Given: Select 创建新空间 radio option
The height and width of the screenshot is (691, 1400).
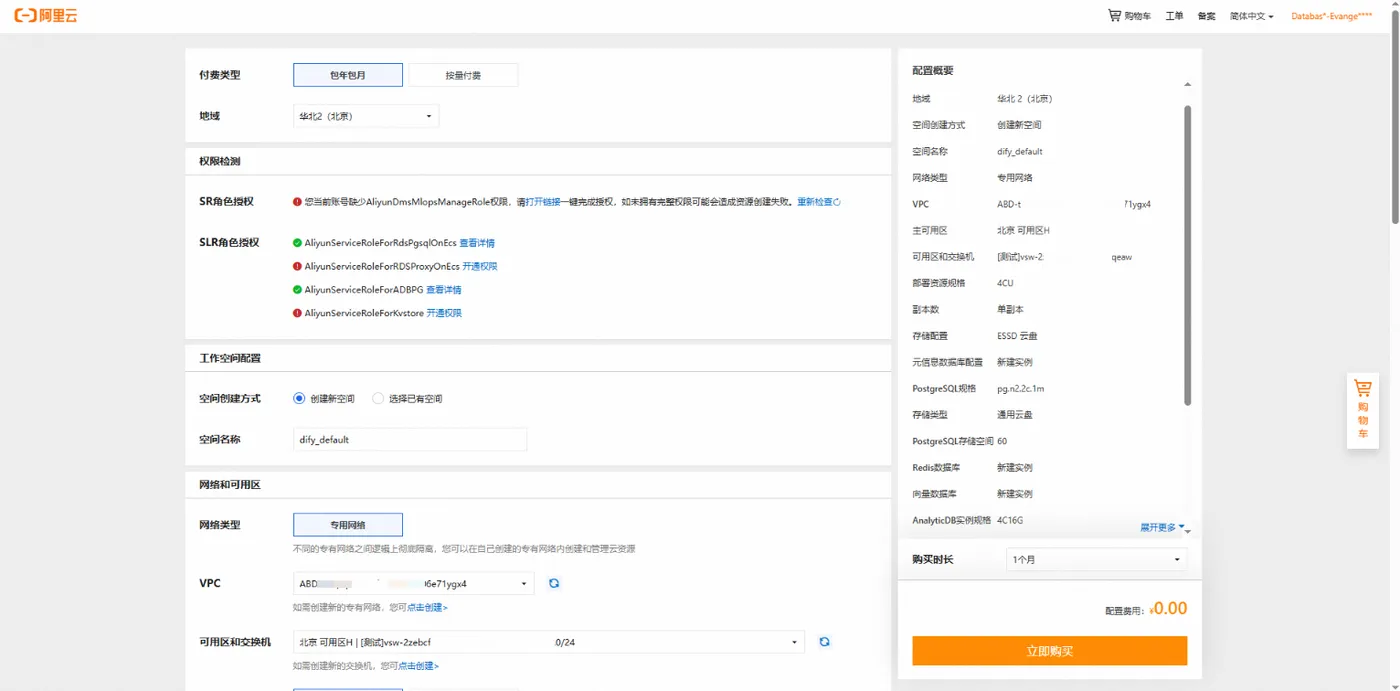Looking at the screenshot, I should click(x=299, y=398).
